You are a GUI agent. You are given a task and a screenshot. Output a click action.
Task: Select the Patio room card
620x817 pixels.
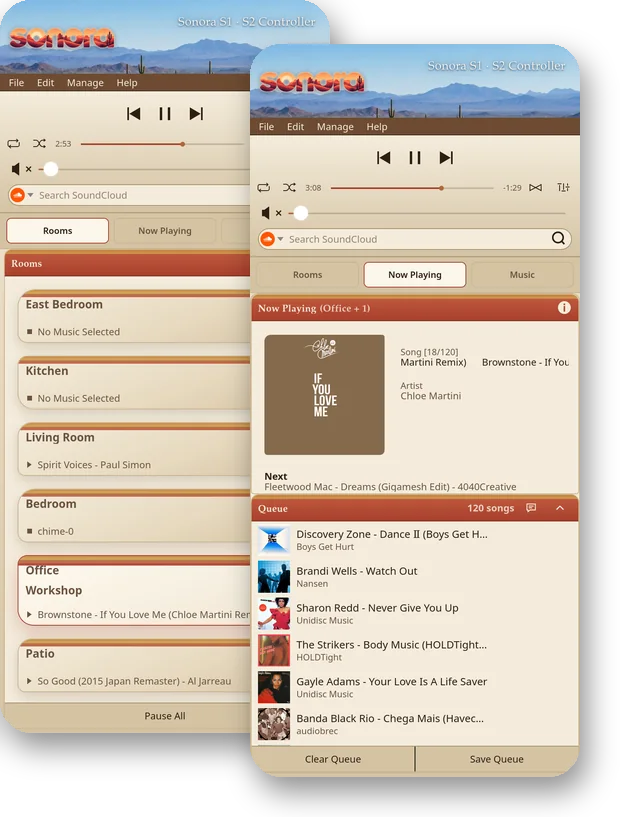tap(134, 666)
